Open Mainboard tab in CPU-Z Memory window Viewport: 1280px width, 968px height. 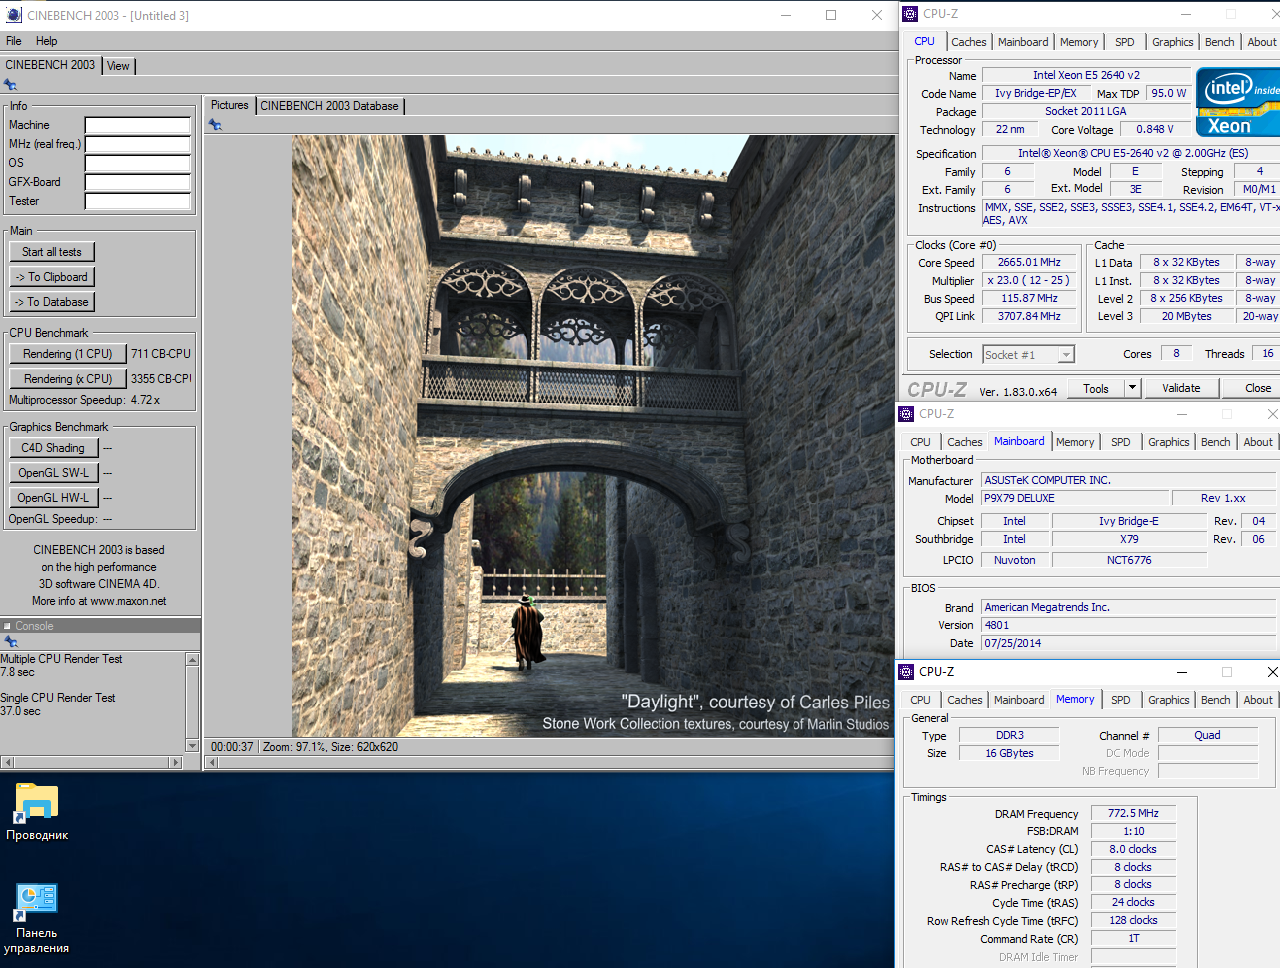(x=1019, y=700)
